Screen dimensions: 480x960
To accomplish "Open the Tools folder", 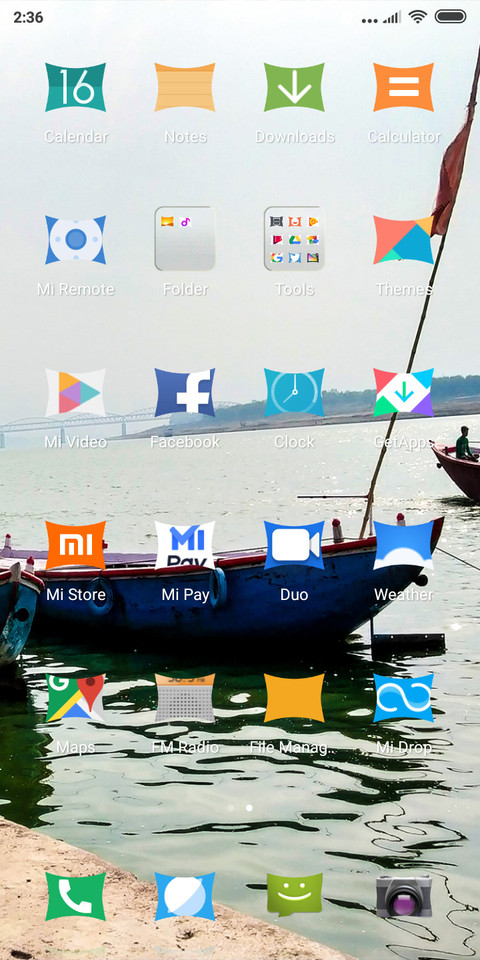I will click(x=294, y=239).
